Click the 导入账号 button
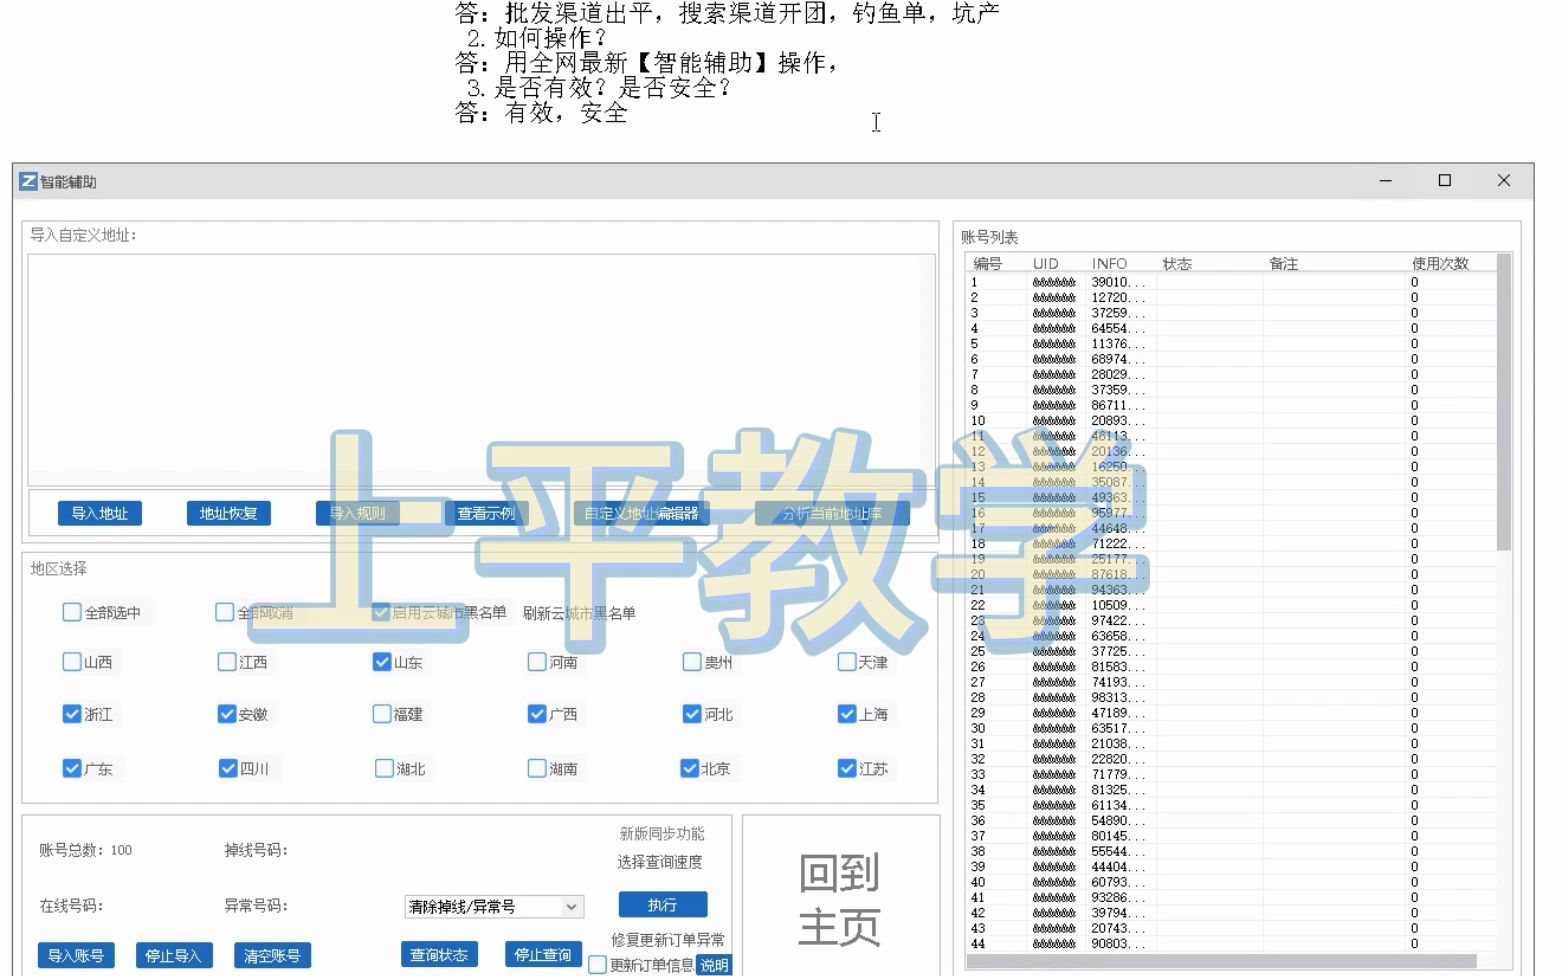The width and height of the screenshot is (1562, 976). [x=76, y=955]
